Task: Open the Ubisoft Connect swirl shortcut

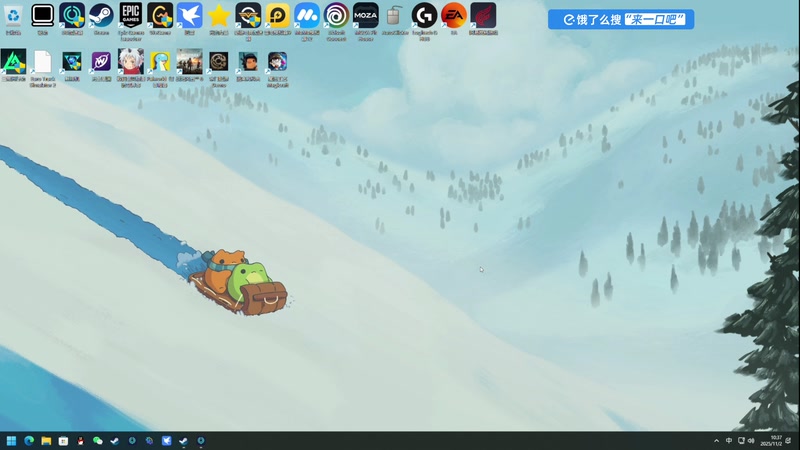Action: [336, 21]
